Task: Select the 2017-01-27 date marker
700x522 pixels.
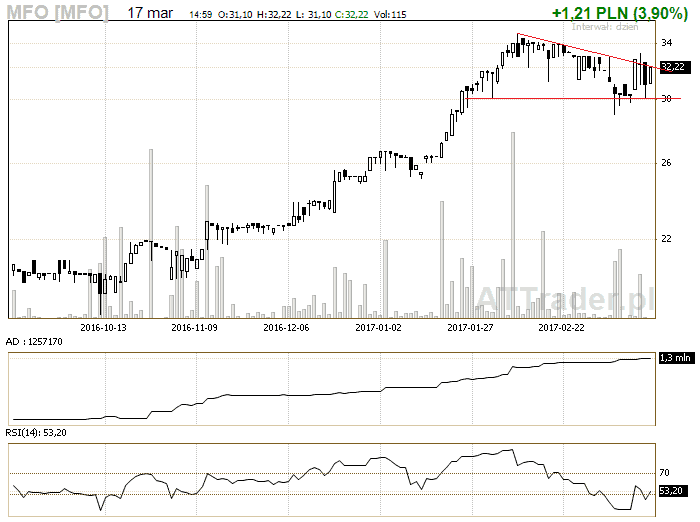Action: point(470,326)
